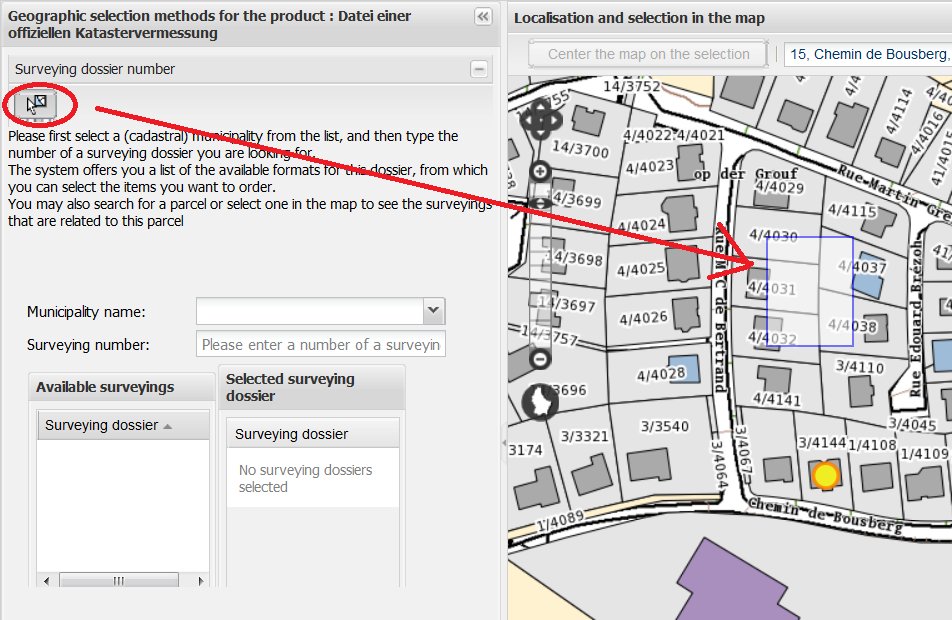Minimize the Surveying dossier number section
The image size is (952, 620).
pos(479,69)
